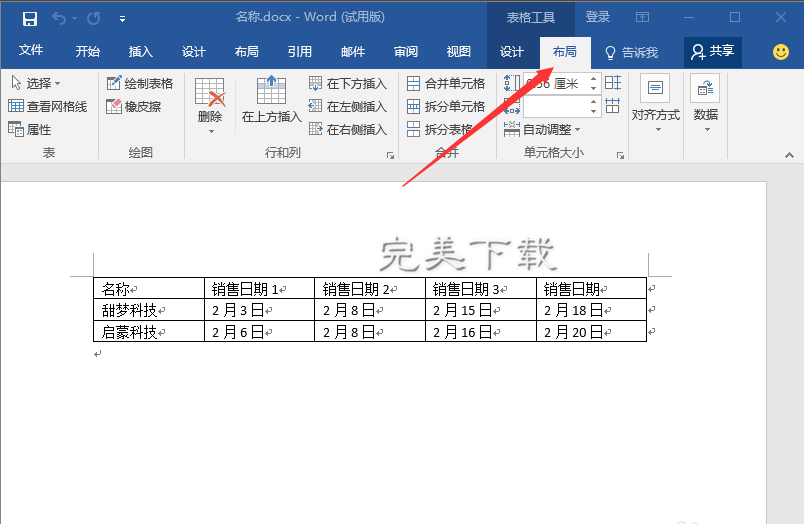
Task: Click the distribute rows icon
Action: (613, 83)
